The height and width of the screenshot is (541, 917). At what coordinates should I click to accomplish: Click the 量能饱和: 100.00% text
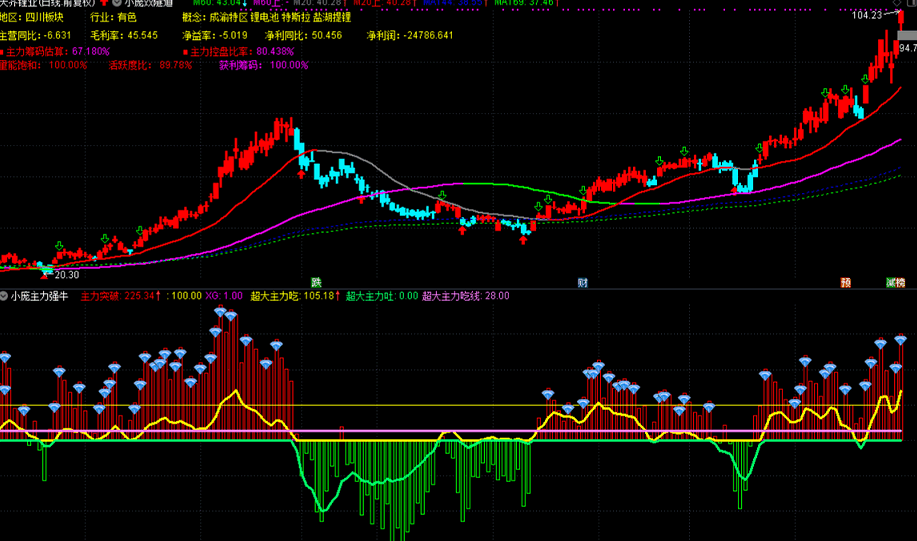(x=43, y=65)
